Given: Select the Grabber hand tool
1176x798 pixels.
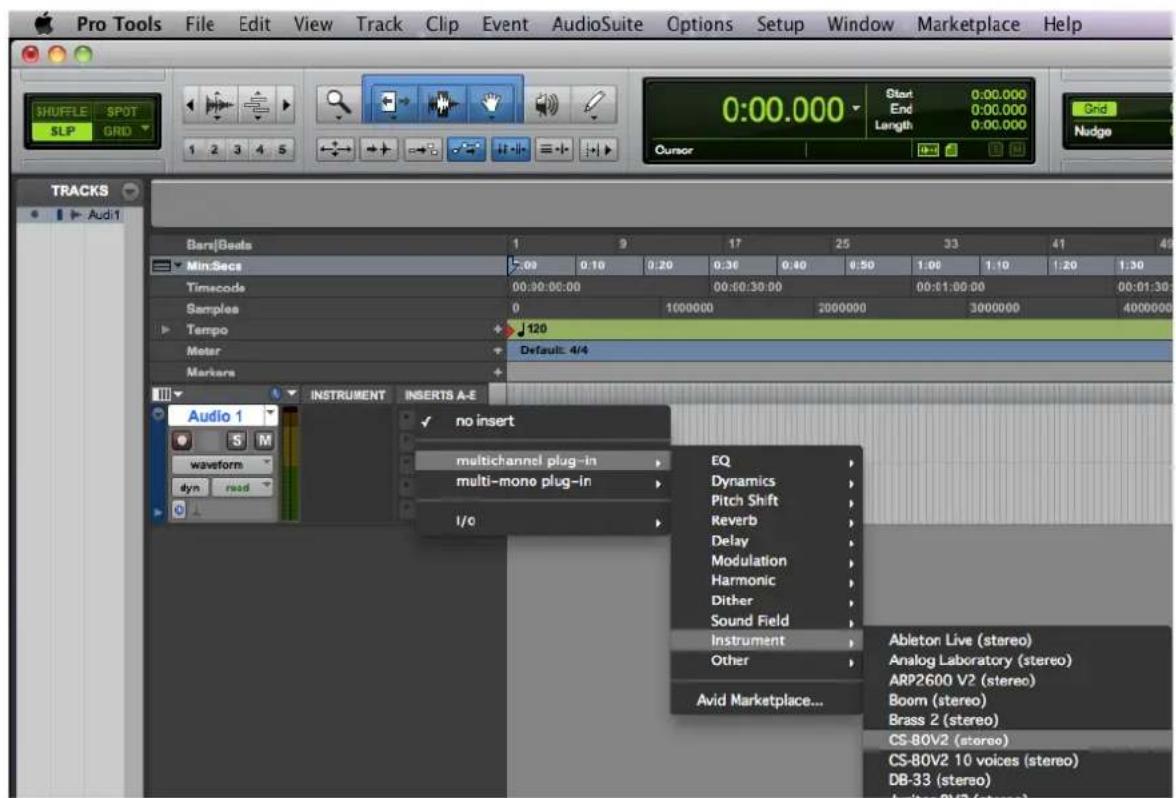Looking at the screenshot, I should (x=492, y=104).
